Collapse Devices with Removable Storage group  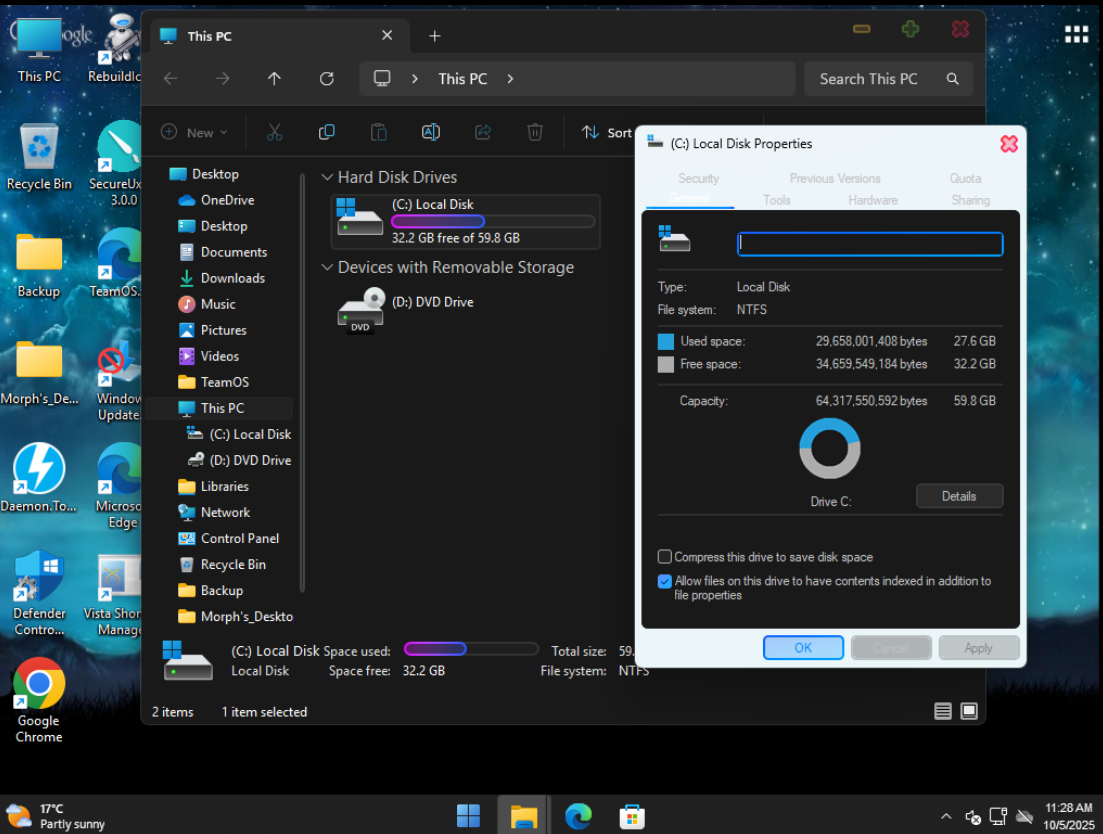pos(326,268)
